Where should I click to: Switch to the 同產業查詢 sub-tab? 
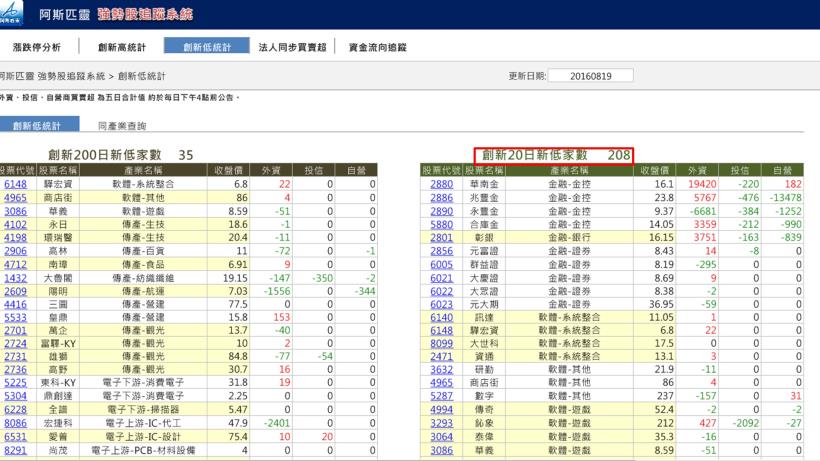pyautogui.click(x=122, y=125)
